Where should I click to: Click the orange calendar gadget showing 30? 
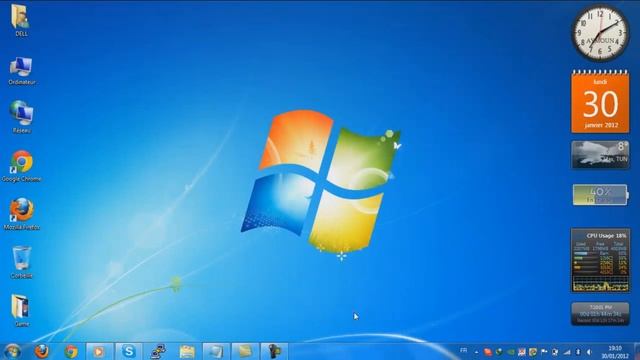coord(600,101)
